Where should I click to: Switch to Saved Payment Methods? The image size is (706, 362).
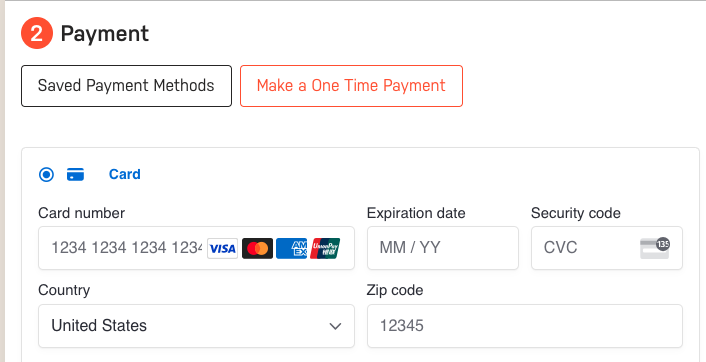pos(127,86)
